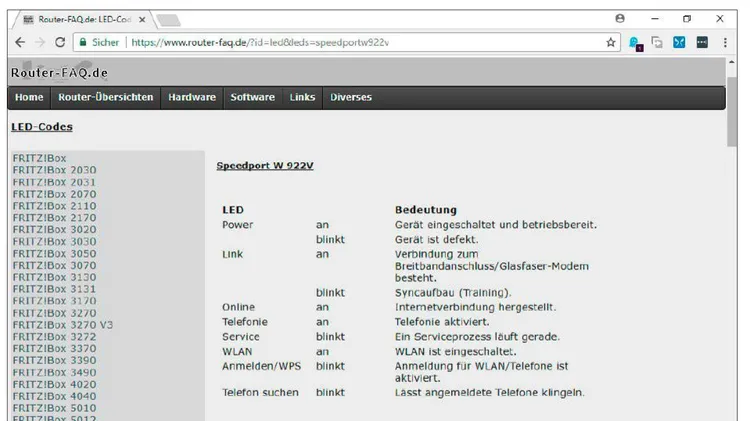Viewport: 750px width, 421px height.
Task: Select FRITZ!Box 3390 in the list
Action: point(55,360)
